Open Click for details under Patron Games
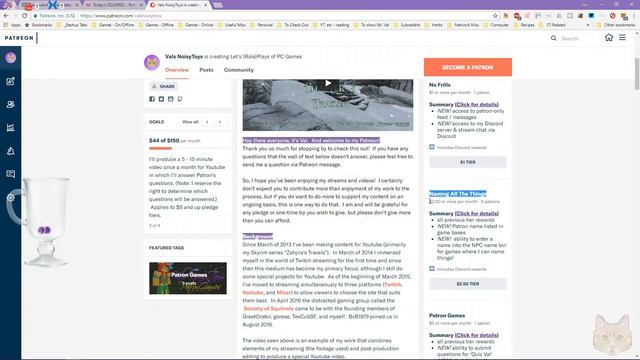Viewport: 640px width, 360px height. point(477,335)
